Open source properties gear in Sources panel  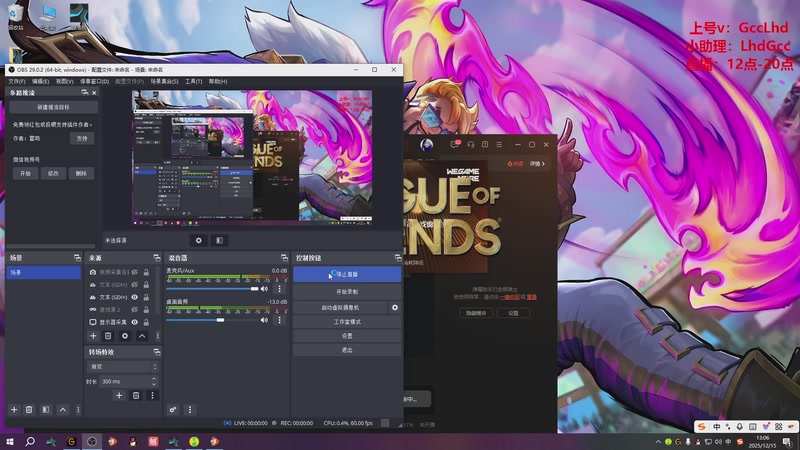coord(125,336)
